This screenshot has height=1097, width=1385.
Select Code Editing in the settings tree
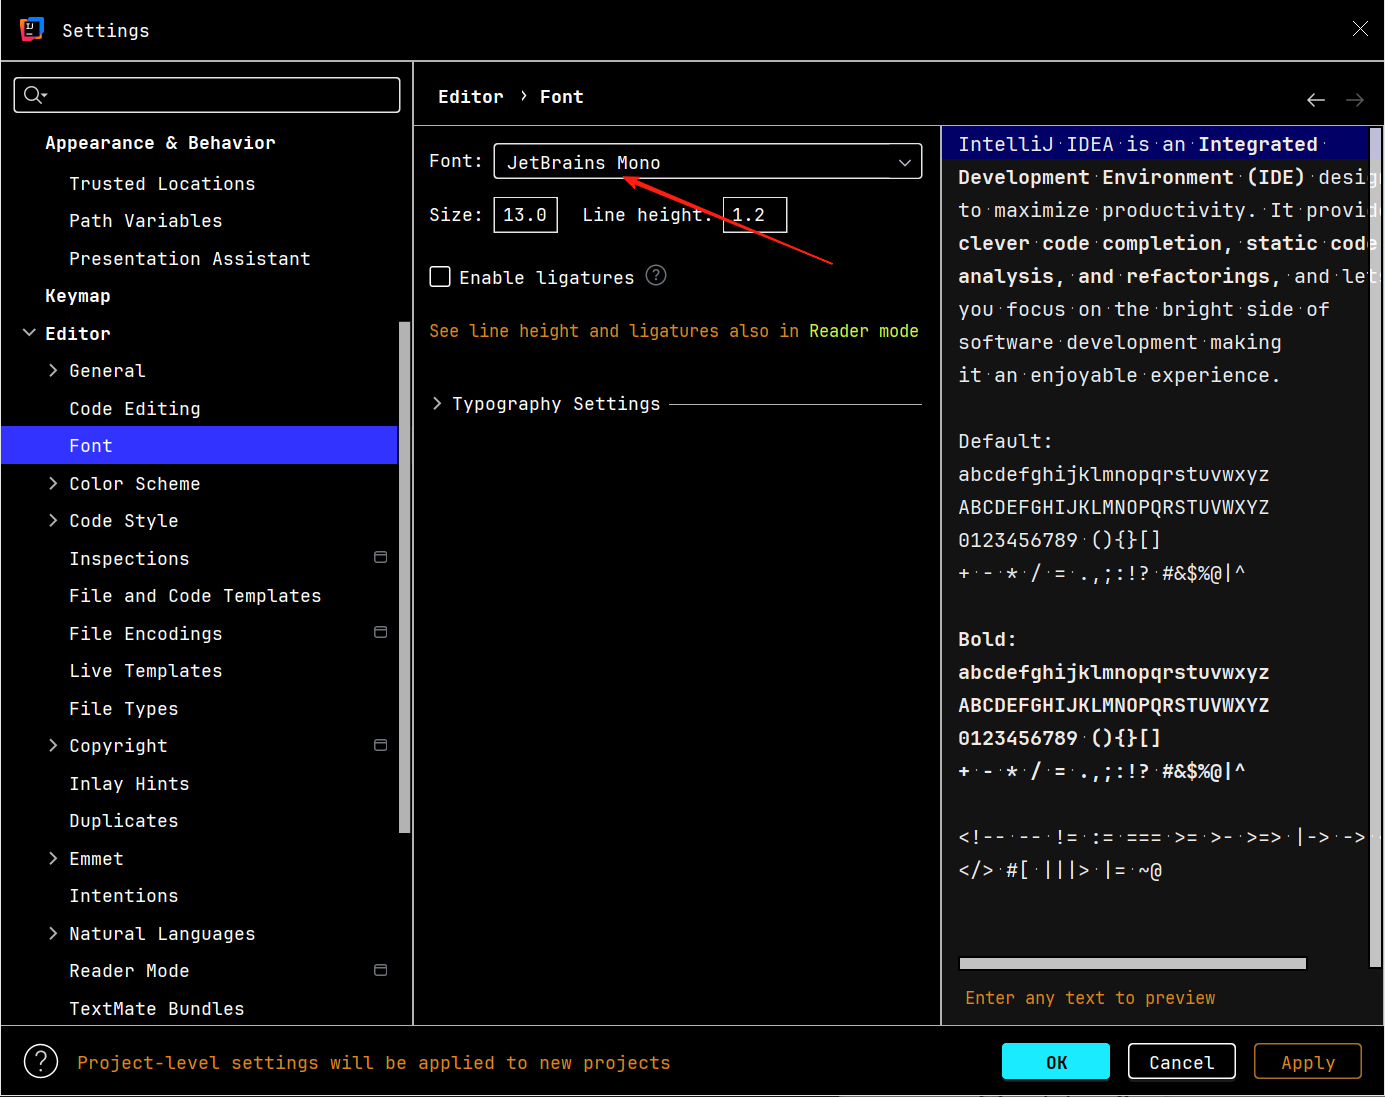click(135, 408)
